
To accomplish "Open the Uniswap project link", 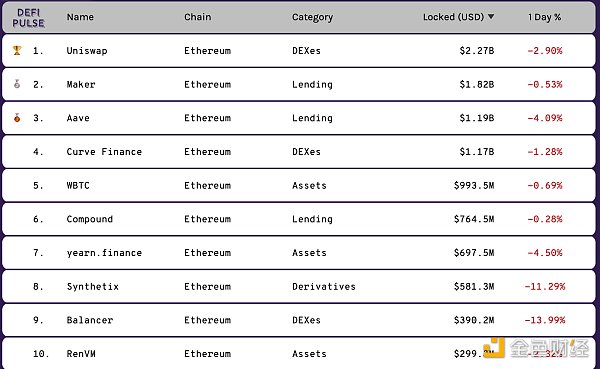I will point(87,51).
